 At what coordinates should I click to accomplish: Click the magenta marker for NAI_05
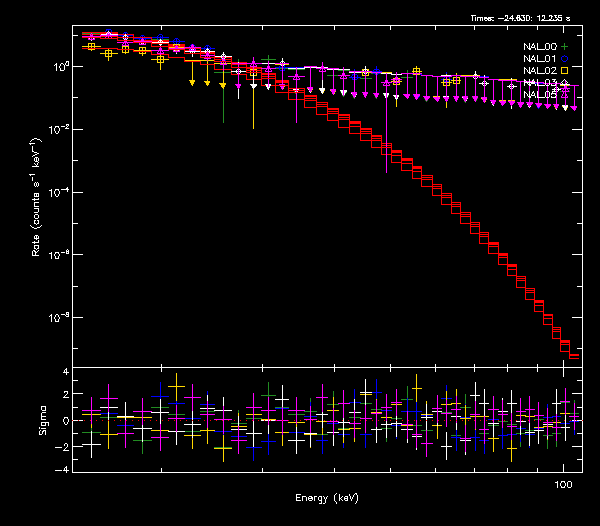(565, 94)
